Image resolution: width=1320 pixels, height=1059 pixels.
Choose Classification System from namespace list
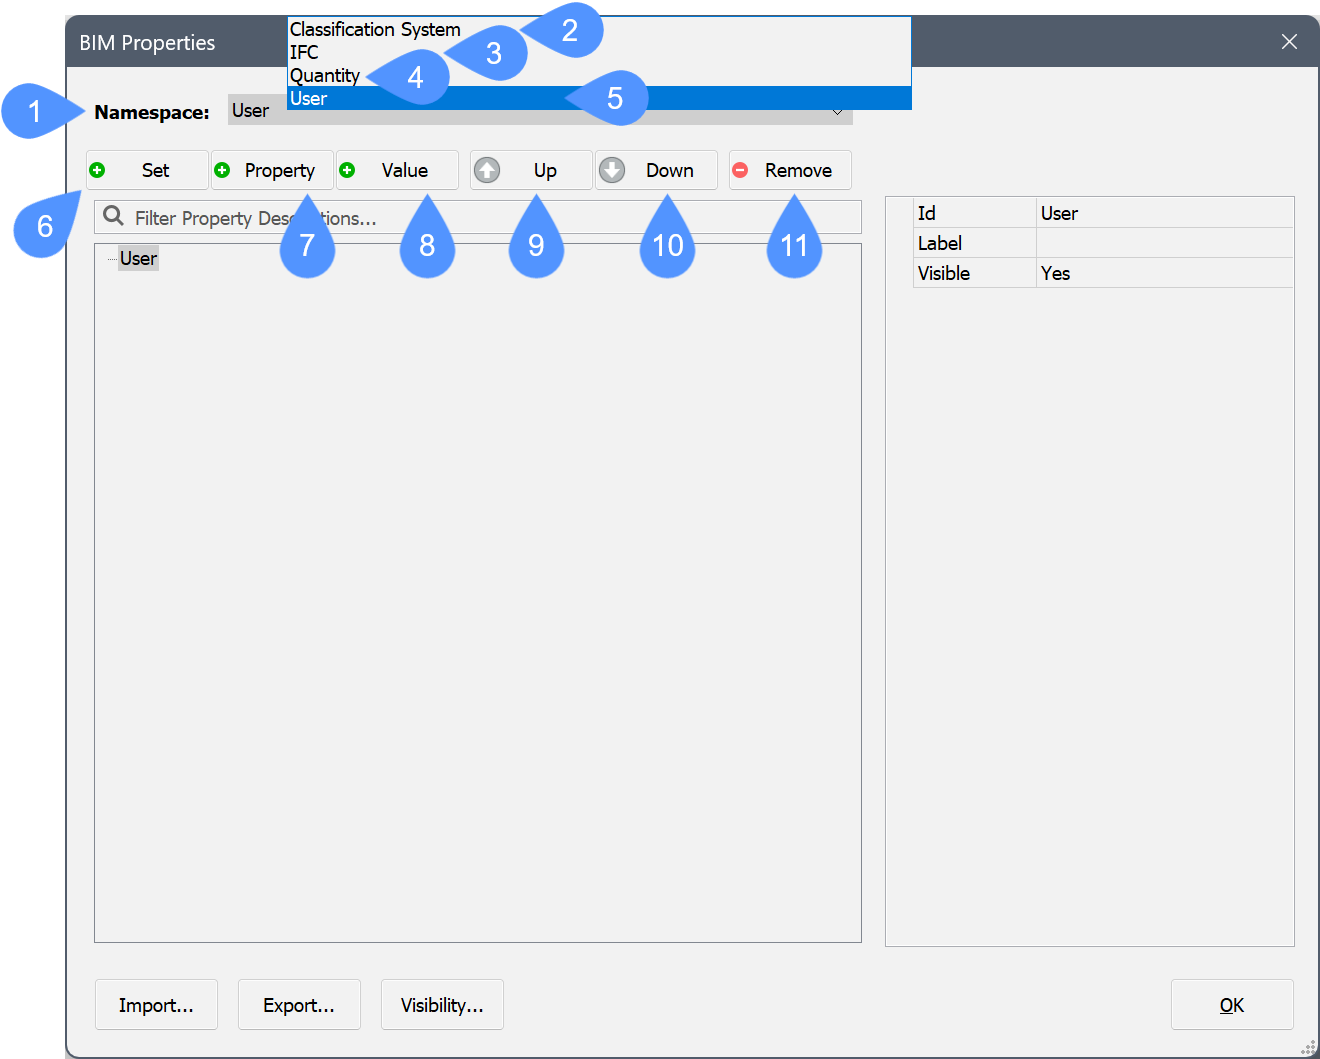click(375, 29)
